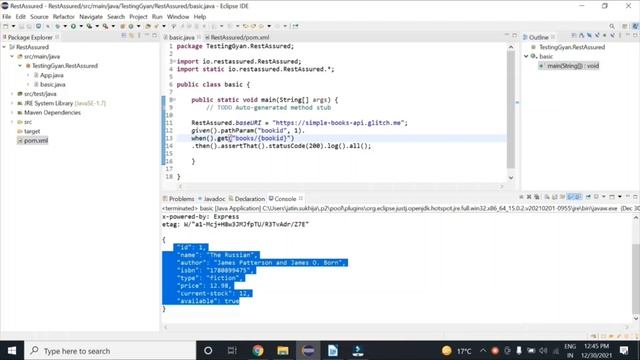Collapse the src/main/java folder

click(x=12, y=56)
